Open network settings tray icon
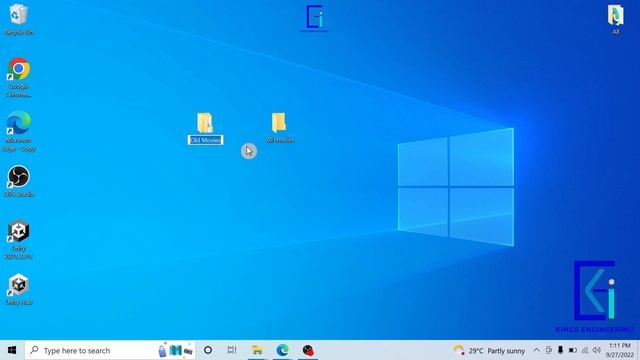The width and height of the screenshot is (640, 360). point(585,350)
